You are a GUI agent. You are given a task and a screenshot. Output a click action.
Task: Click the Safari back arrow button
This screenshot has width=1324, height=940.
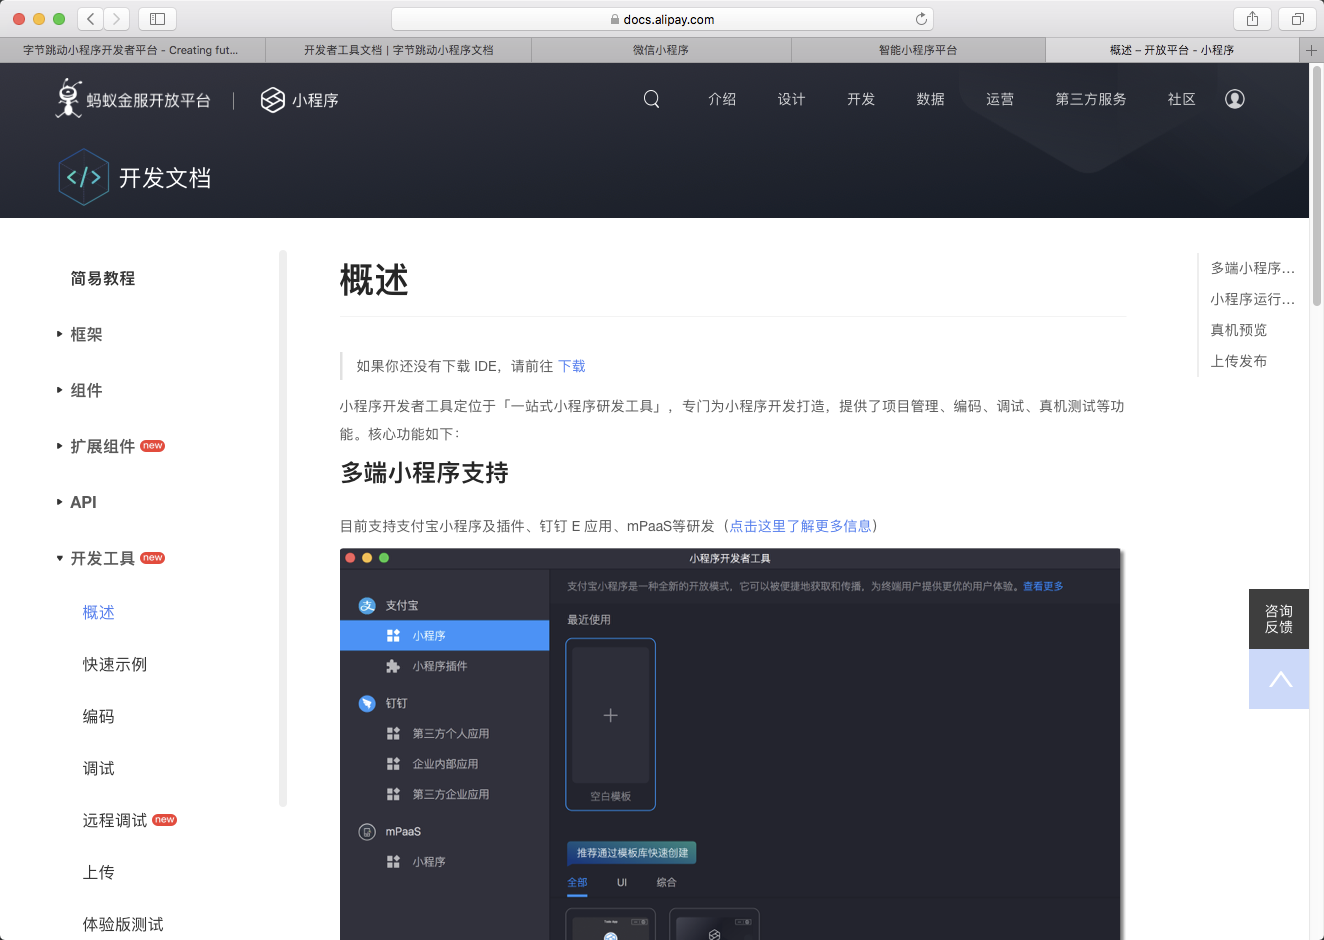91,19
